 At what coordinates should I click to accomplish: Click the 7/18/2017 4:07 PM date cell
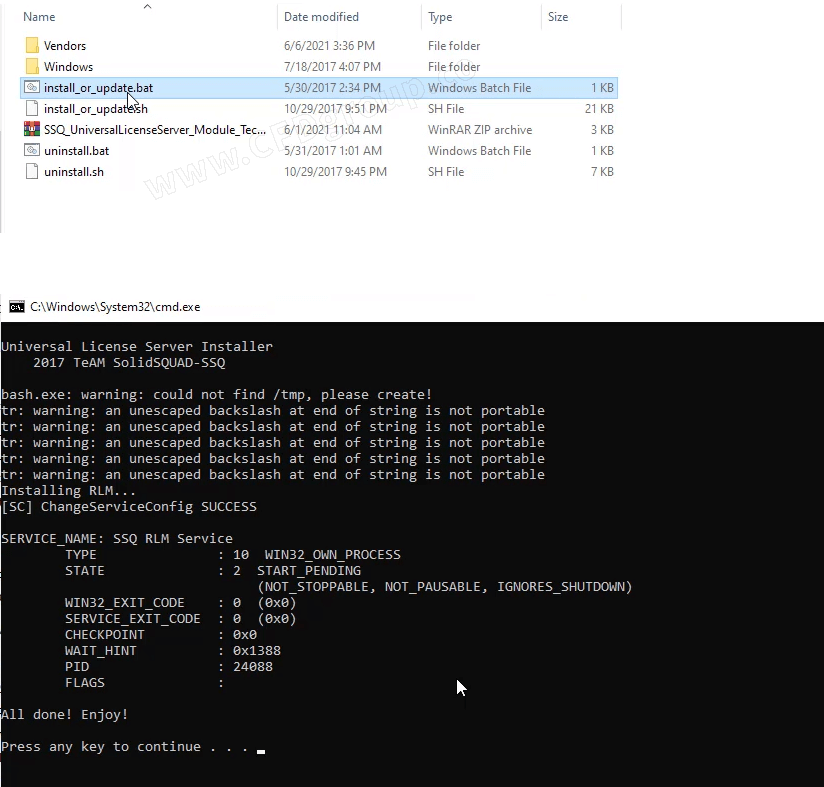332,67
